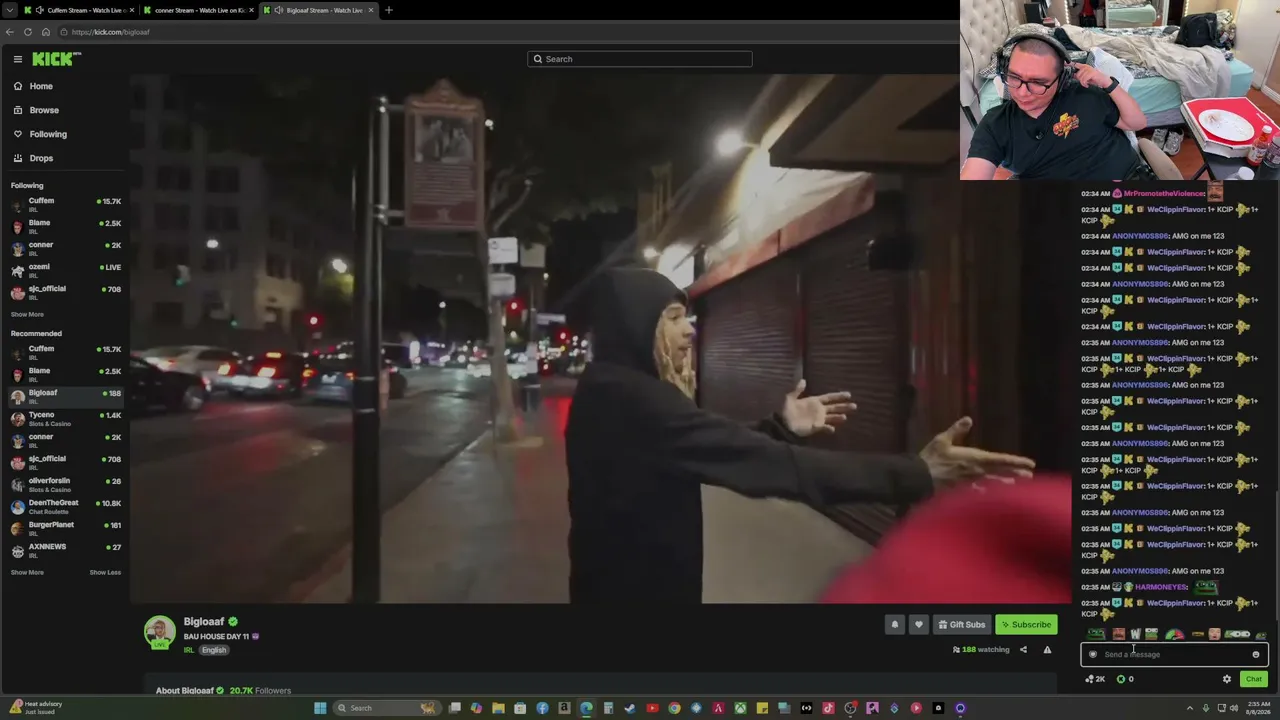Go back in browser

coord(10,32)
